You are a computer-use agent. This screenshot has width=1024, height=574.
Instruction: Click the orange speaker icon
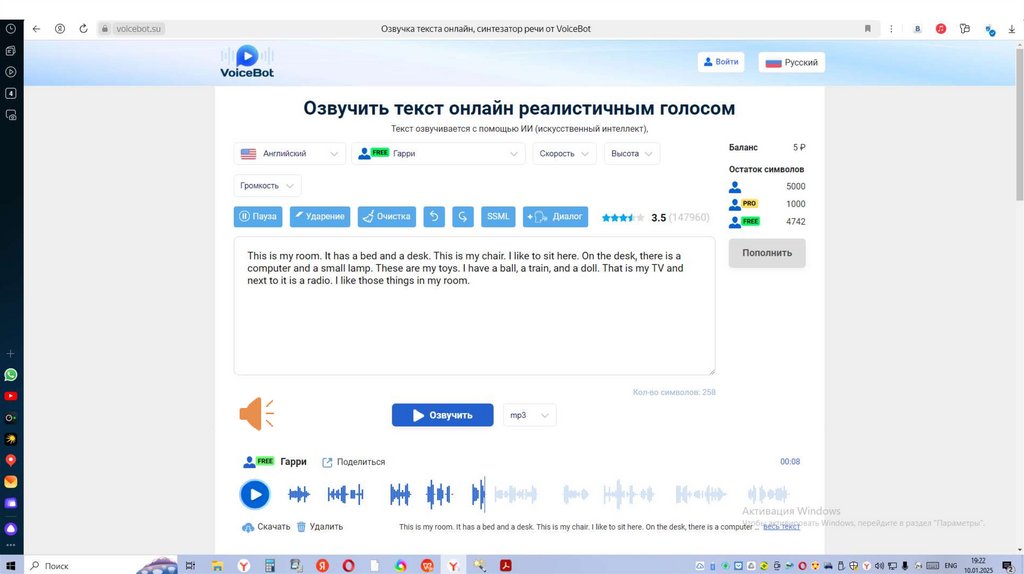[256, 414]
